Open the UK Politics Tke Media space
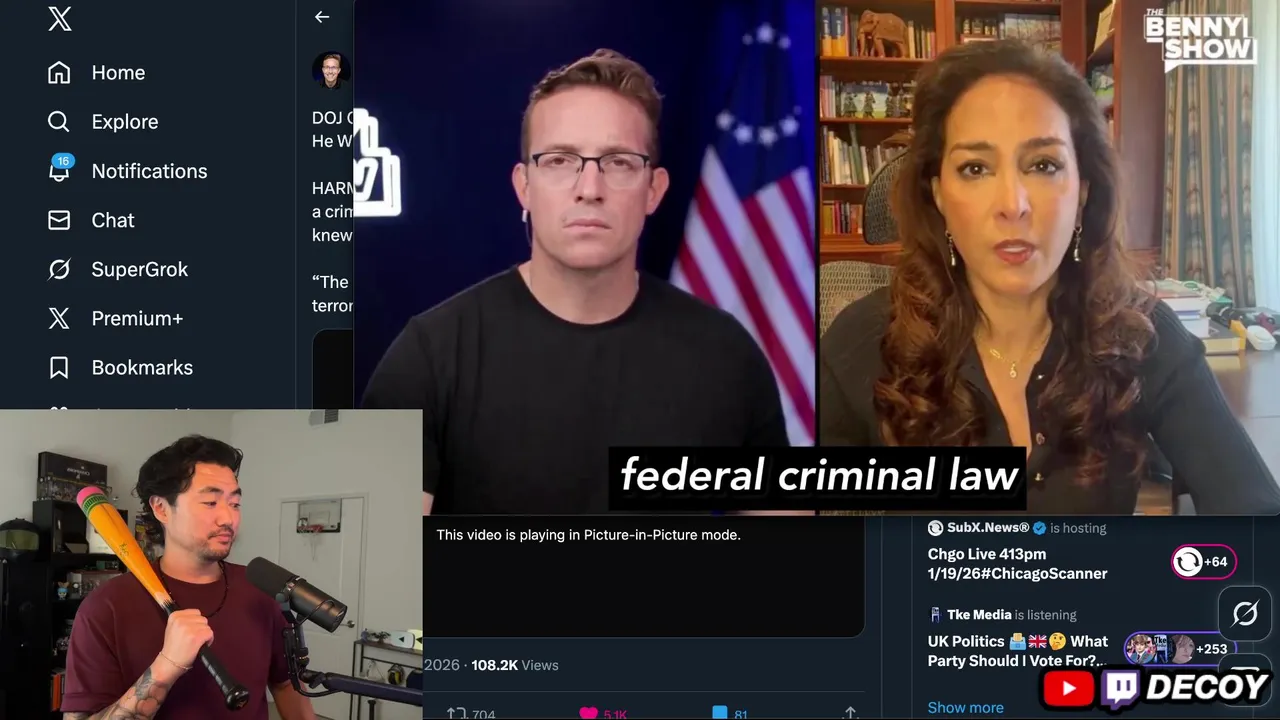This screenshot has width=1280, height=720. [1017, 651]
